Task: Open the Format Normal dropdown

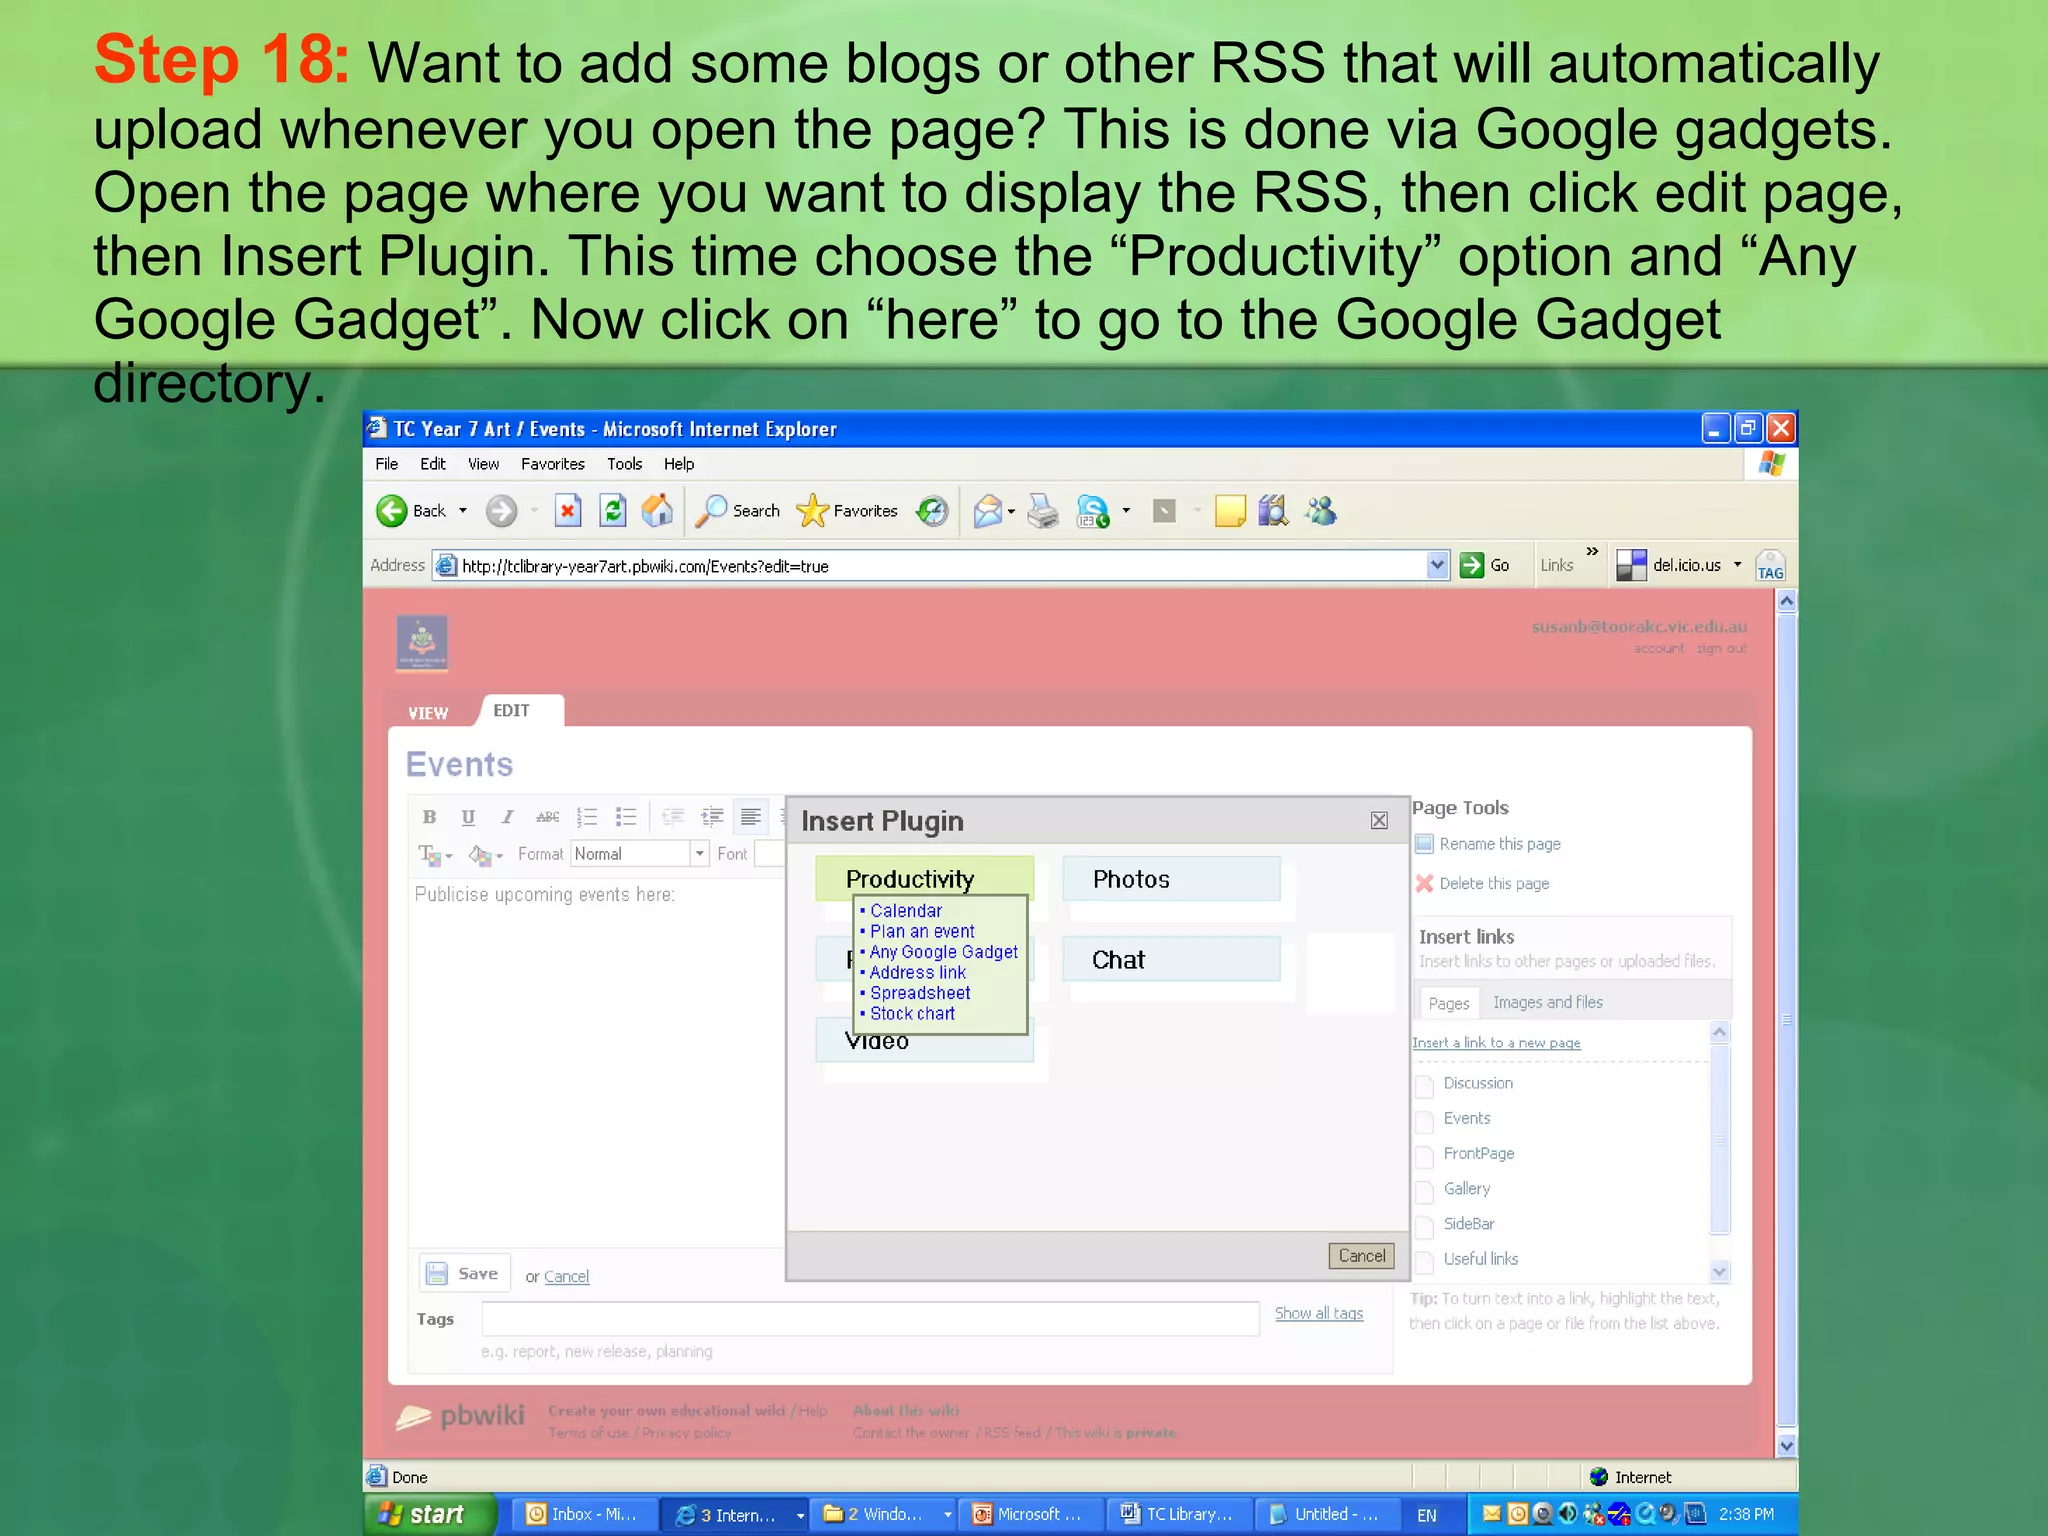Action: [639, 854]
